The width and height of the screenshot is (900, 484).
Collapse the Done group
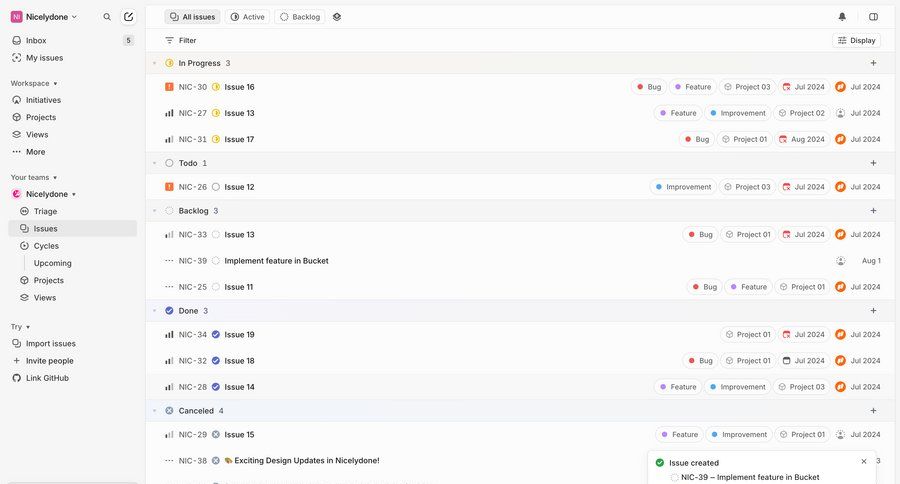[154, 311]
